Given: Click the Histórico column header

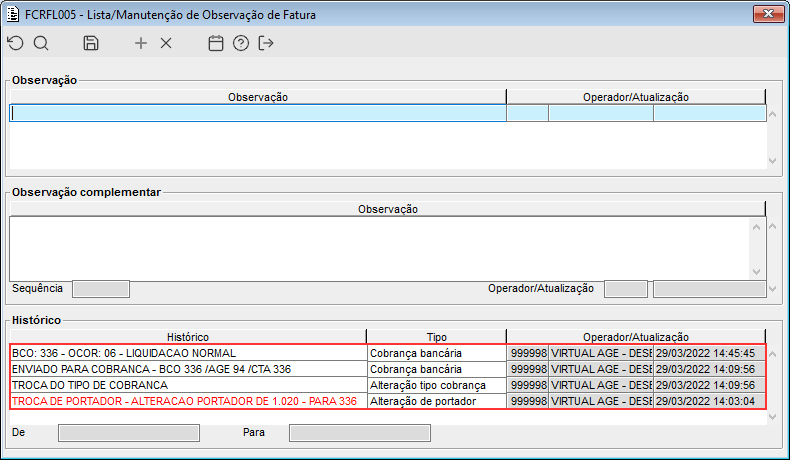Looking at the screenshot, I should (x=188, y=337).
